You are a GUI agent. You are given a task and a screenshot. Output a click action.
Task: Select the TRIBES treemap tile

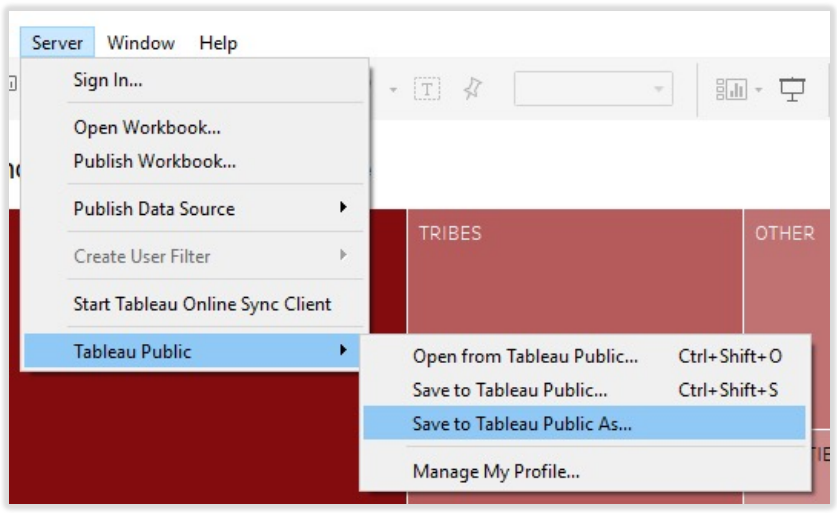tap(575, 272)
